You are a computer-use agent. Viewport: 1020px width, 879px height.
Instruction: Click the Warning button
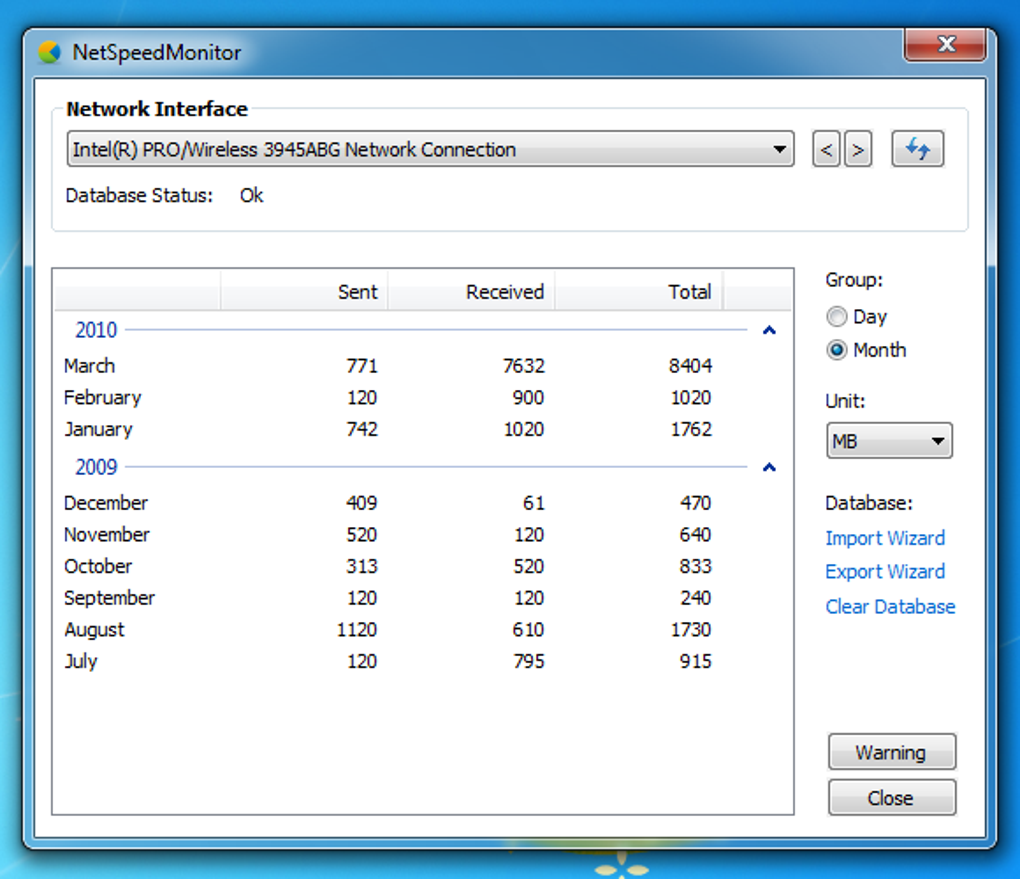tap(892, 752)
